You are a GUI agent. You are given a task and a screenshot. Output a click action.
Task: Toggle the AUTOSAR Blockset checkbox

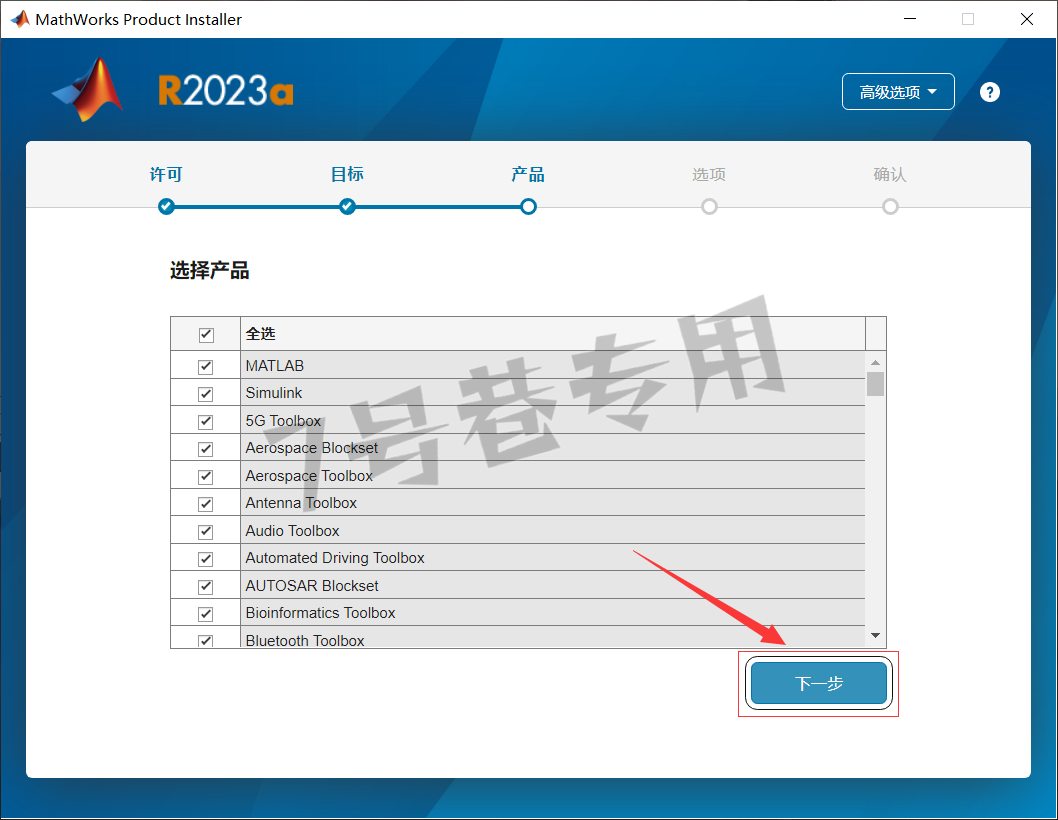tap(206, 586)
